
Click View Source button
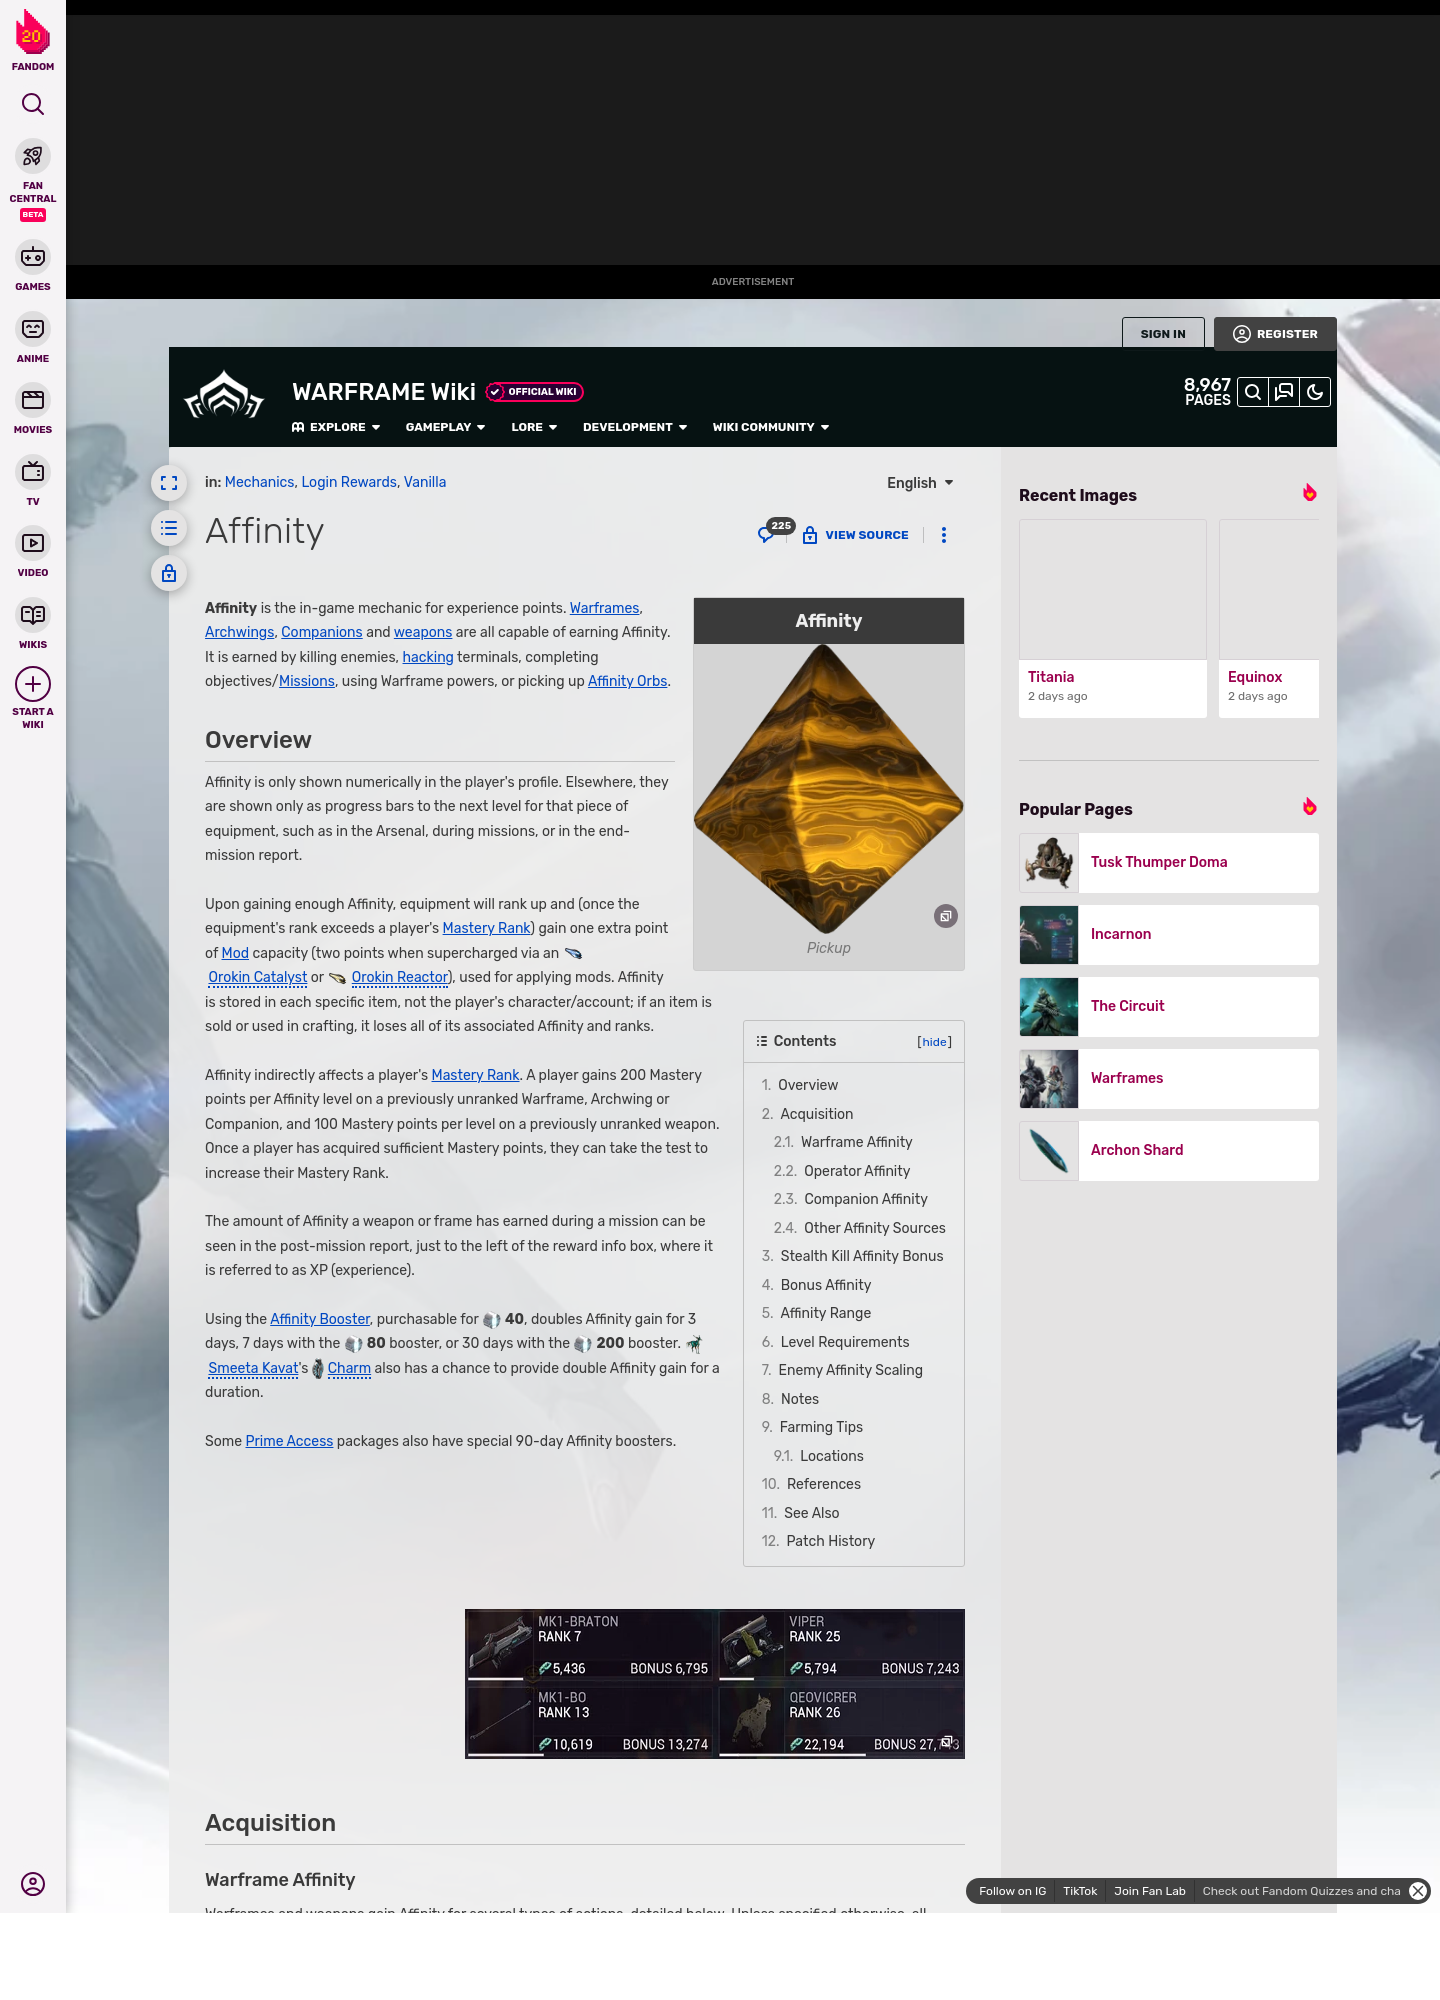click(x=856, y=535)
